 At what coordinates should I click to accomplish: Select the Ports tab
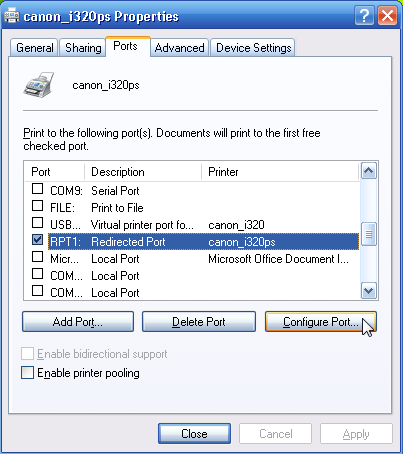click(x=128, y=46)
